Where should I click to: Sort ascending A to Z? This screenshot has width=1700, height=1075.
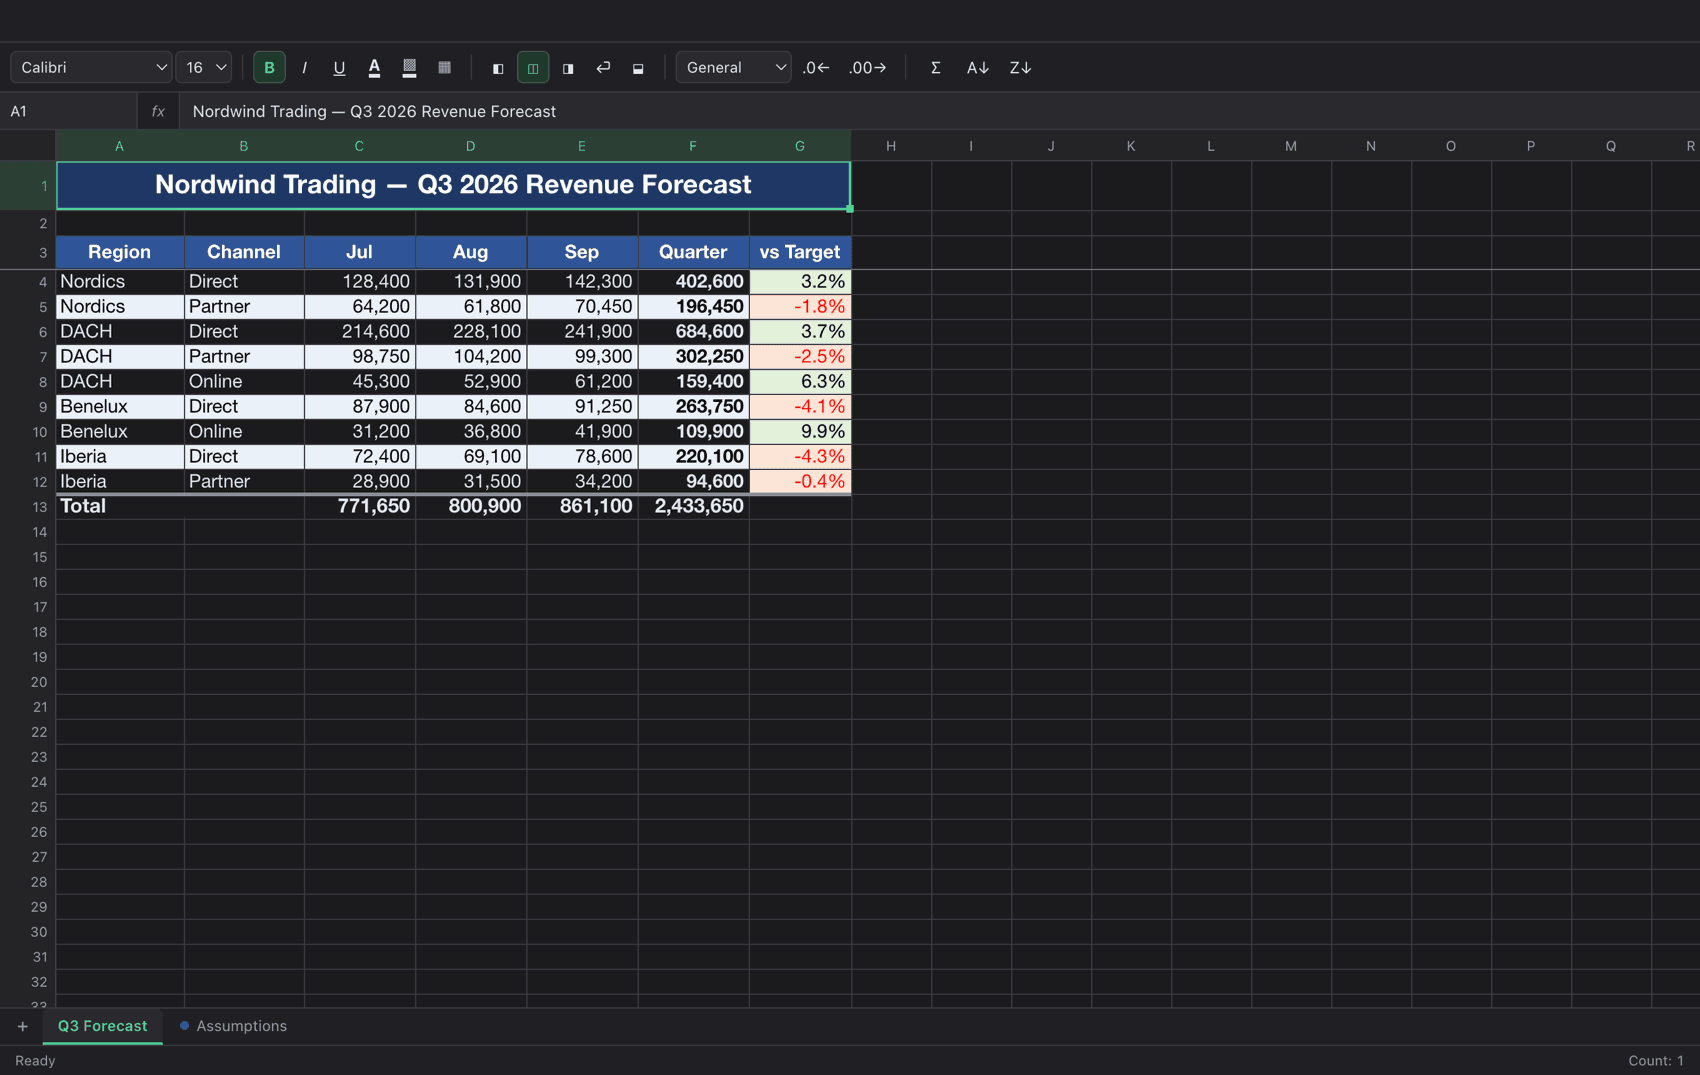pyautogui.click(x=978, y=67)
